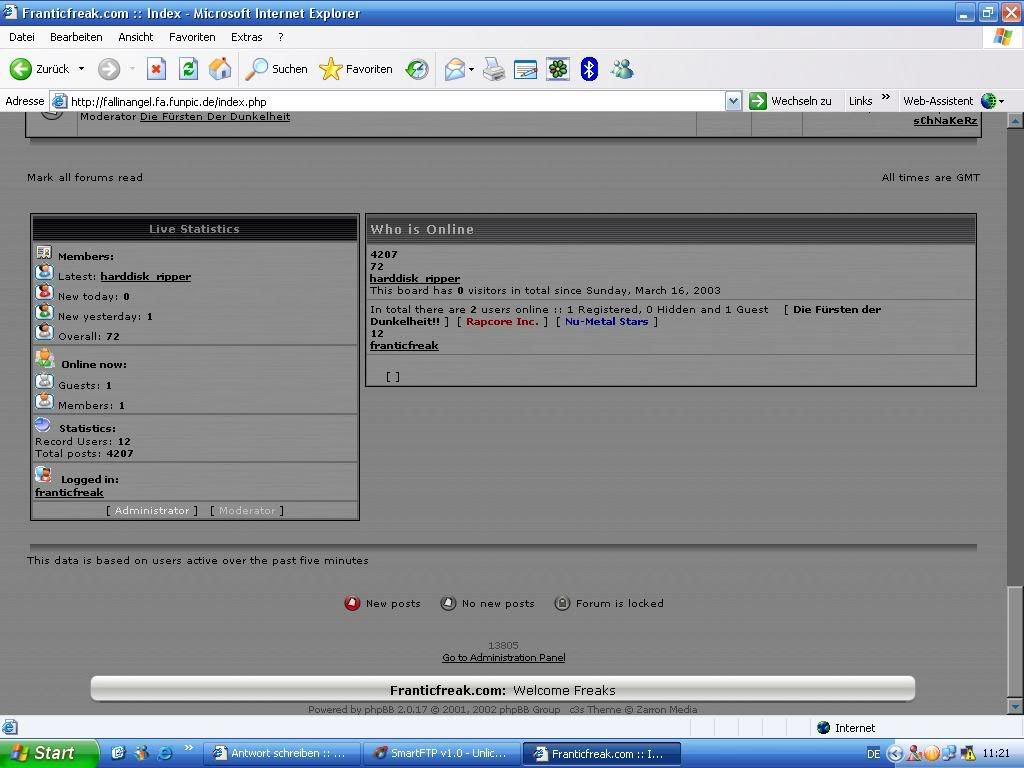The image size is (1024, 768).
Task: Click the page scrollbar down arrow
Action: pyautogui.click(x=1015, y=706)
